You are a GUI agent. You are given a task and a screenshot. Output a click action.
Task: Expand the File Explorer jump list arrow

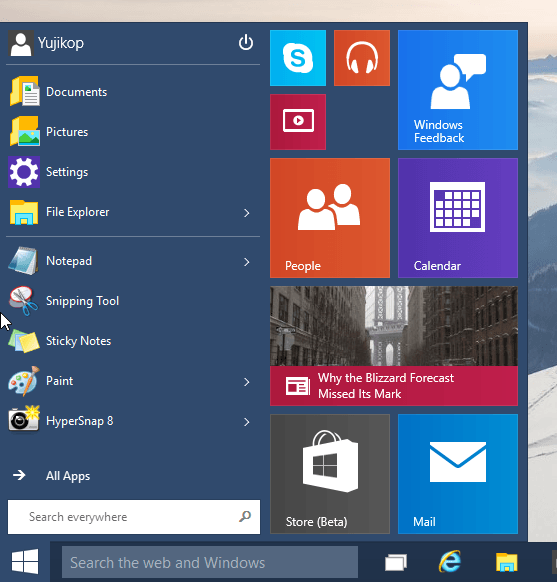pyautogui.click(x=246, y=213)
